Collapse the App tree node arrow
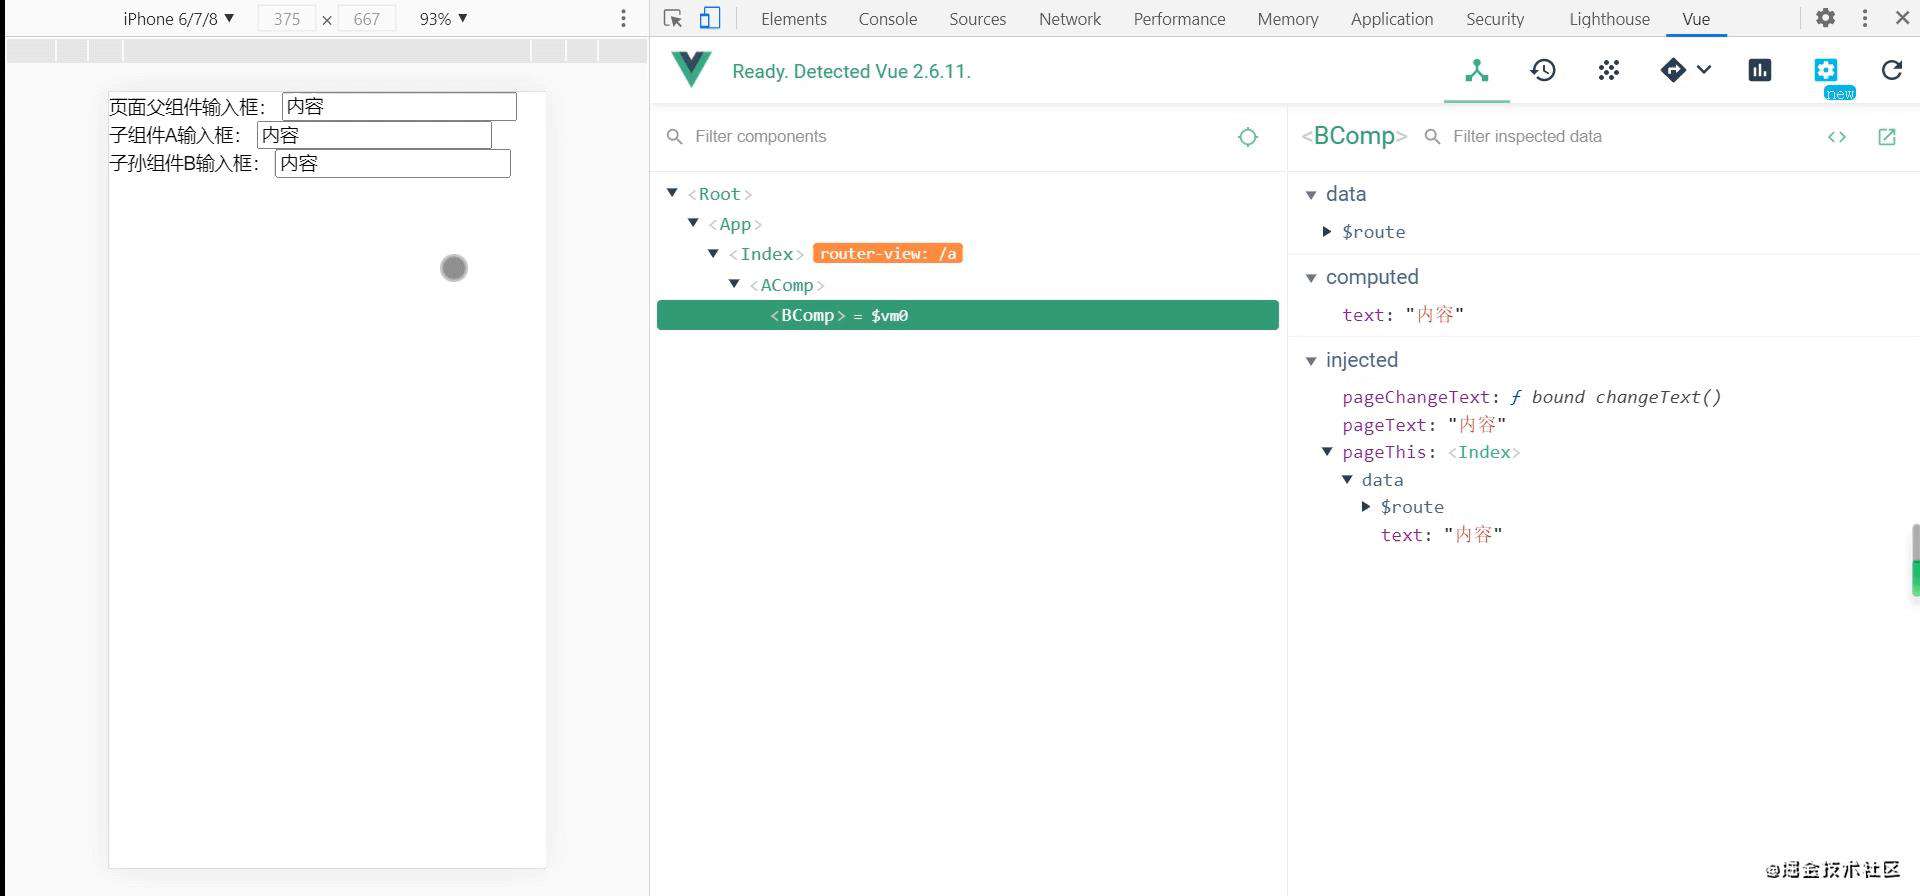 point(693,222)
